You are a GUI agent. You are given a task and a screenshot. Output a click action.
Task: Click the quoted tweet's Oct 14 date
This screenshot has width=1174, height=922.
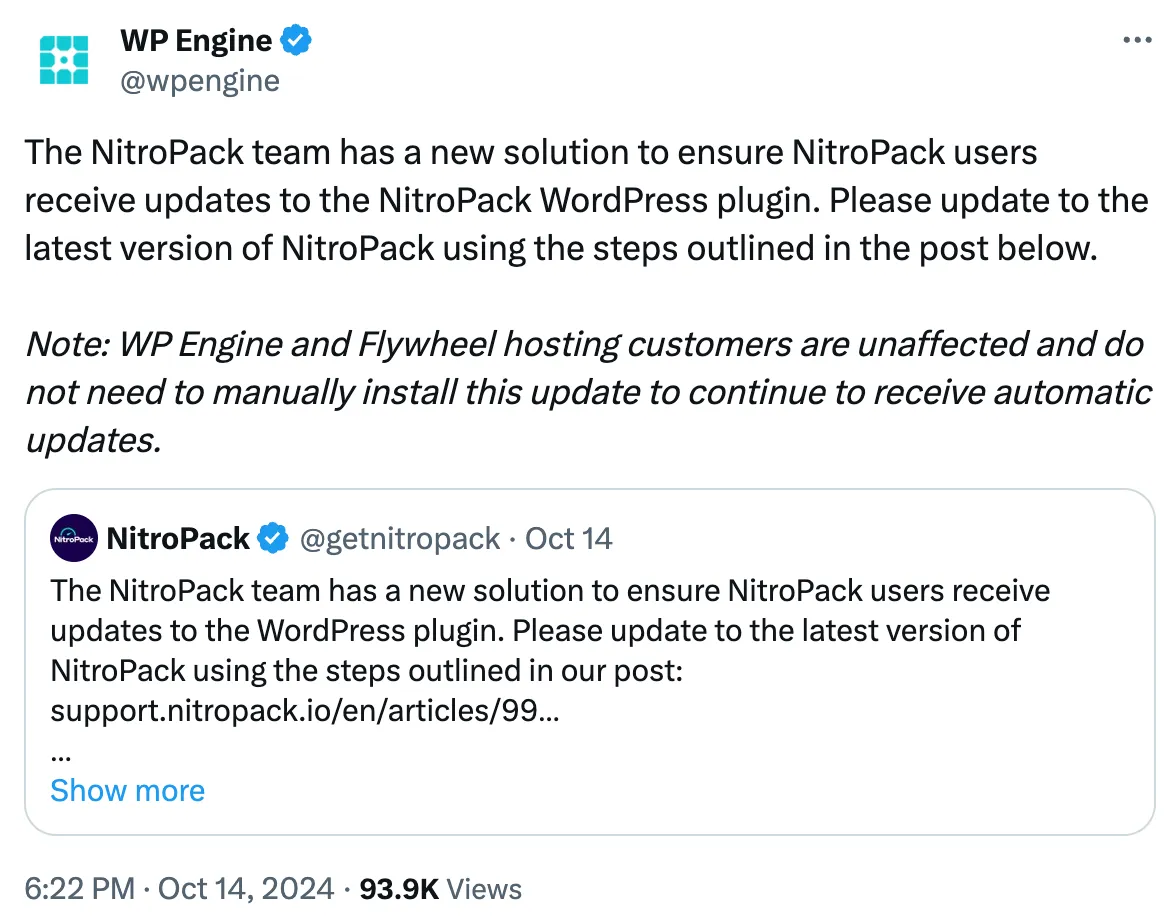568,539
